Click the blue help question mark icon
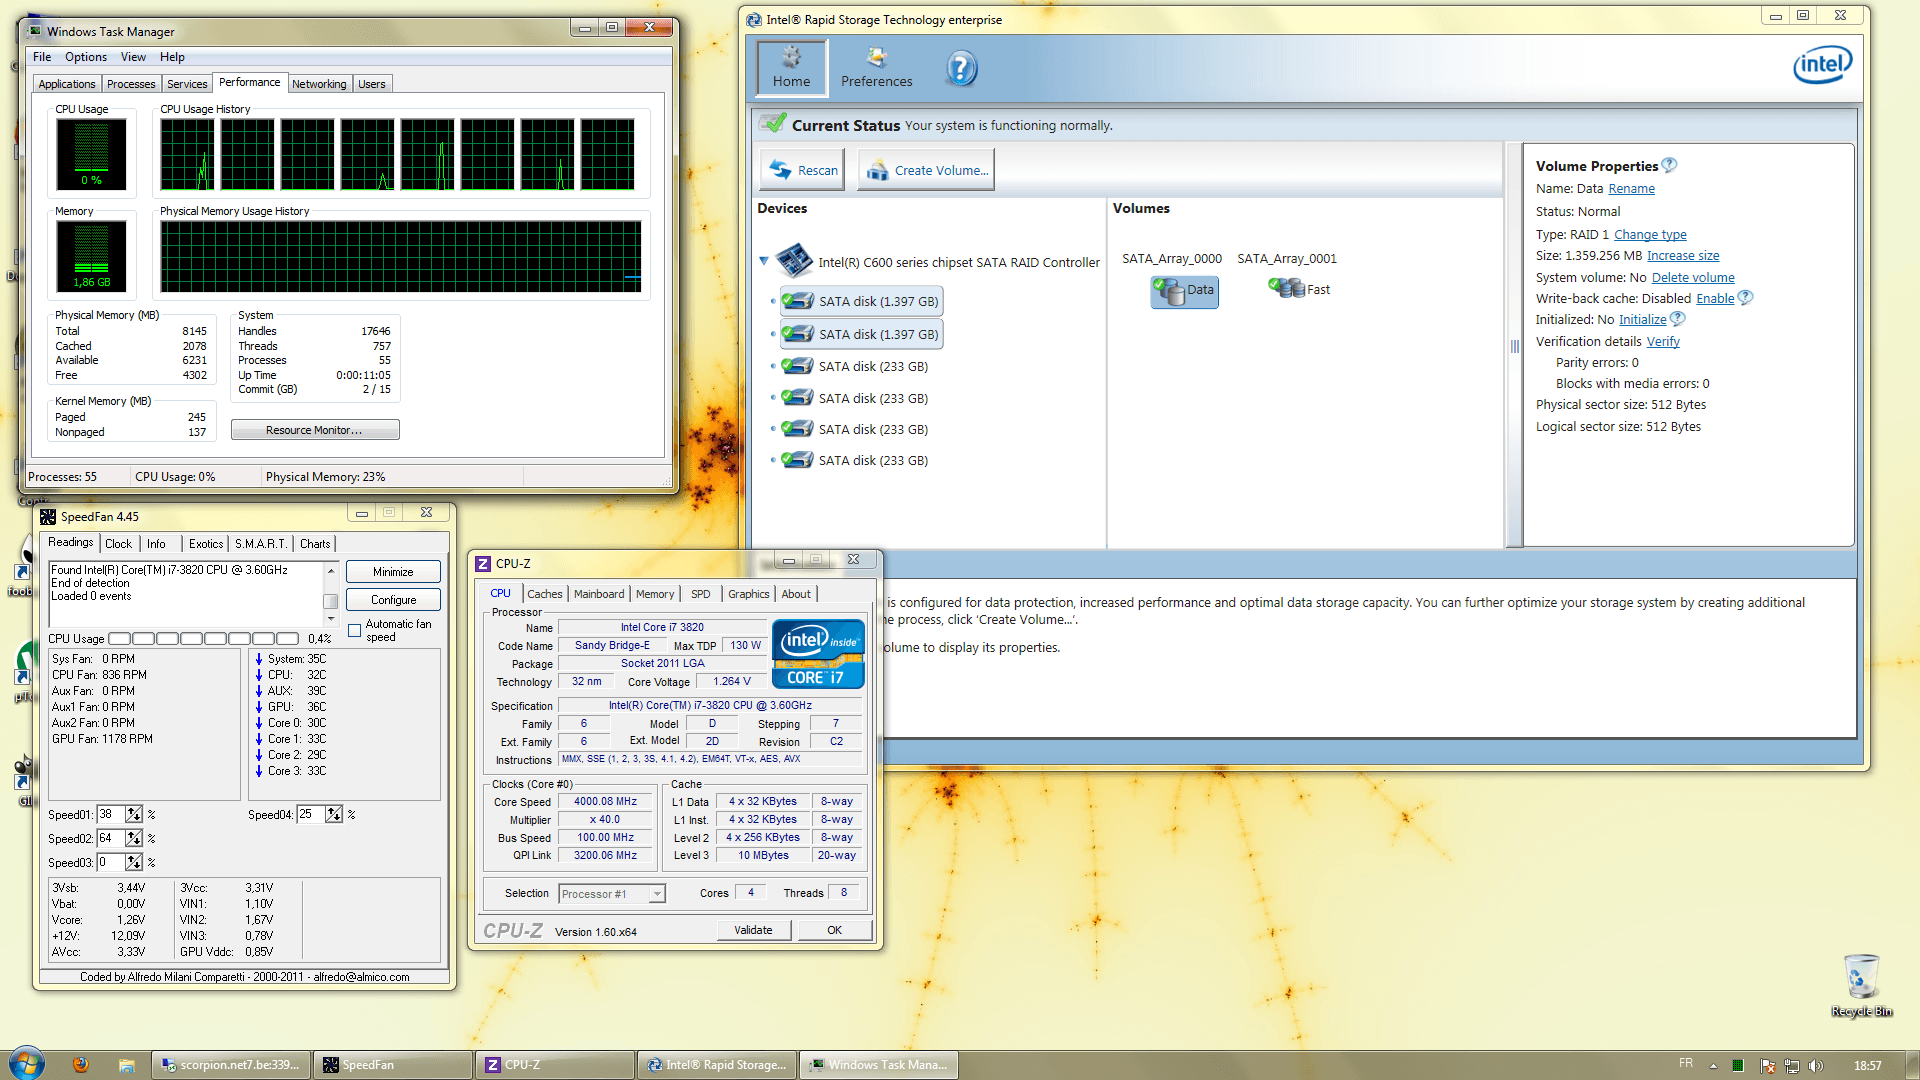The height and width of the screenshot is (1080, 1920). point(960,68)
